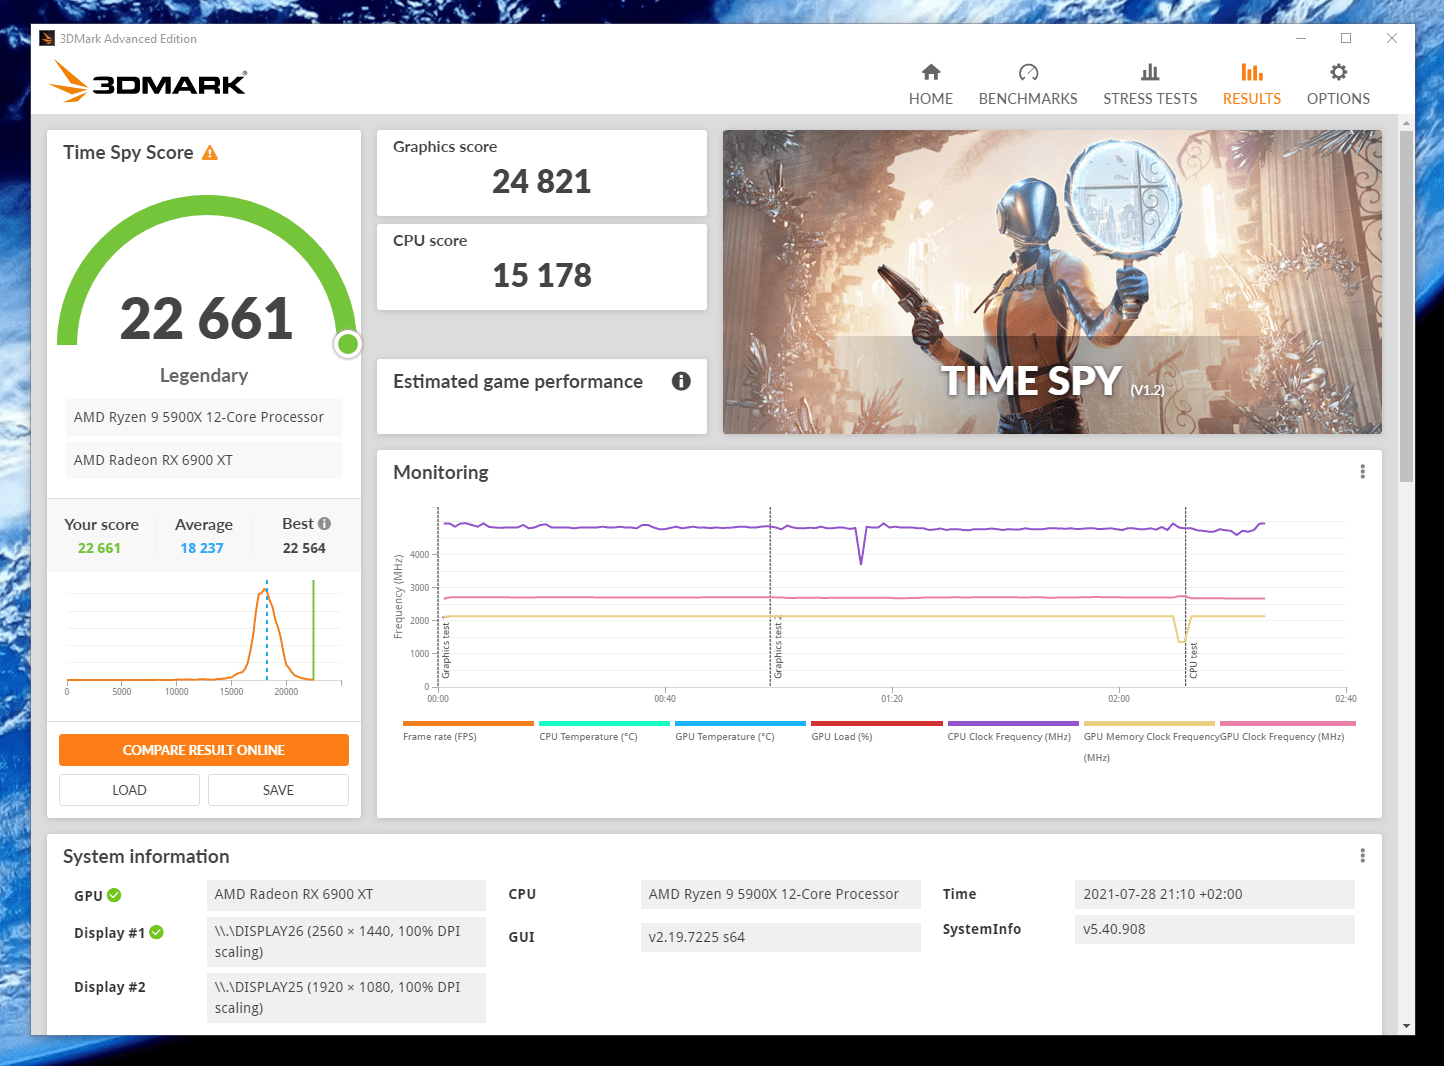The height and width of the screenshot is (1066, 1444).
Task: Click the Estimated game performance card
Action: coord(542,396)
